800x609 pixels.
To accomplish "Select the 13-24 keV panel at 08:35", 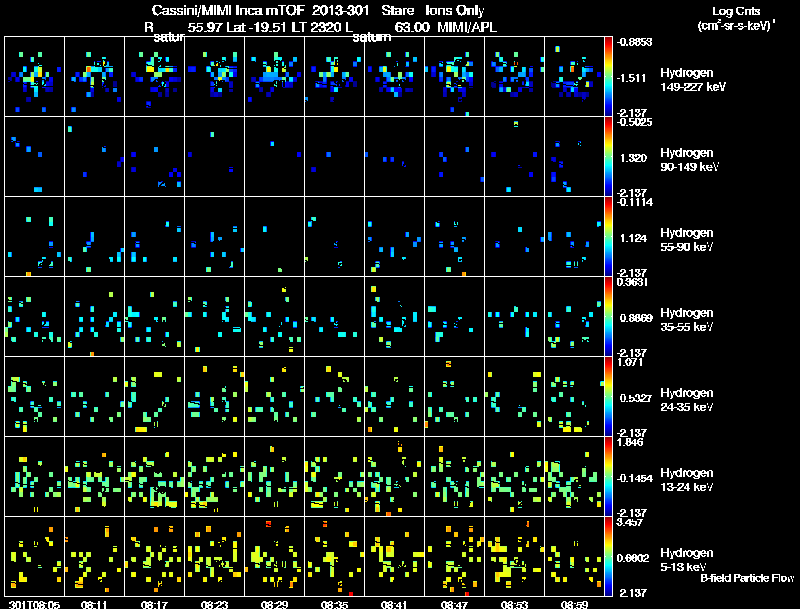I will tap(334, 477).
